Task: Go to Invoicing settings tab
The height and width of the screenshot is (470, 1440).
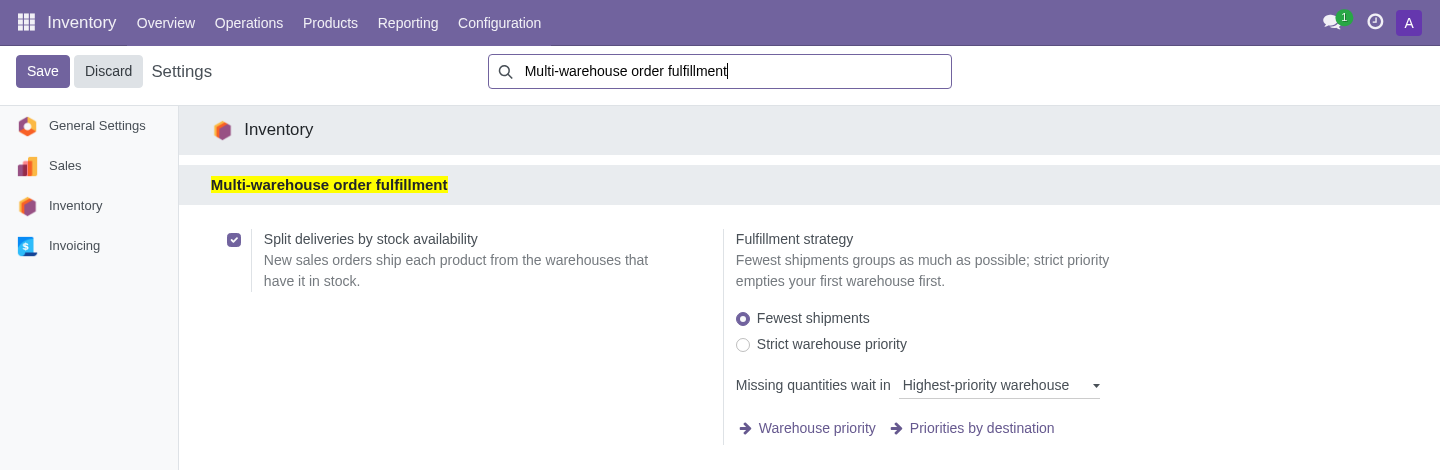Action: pyautogui.click(x=89, y=246)
